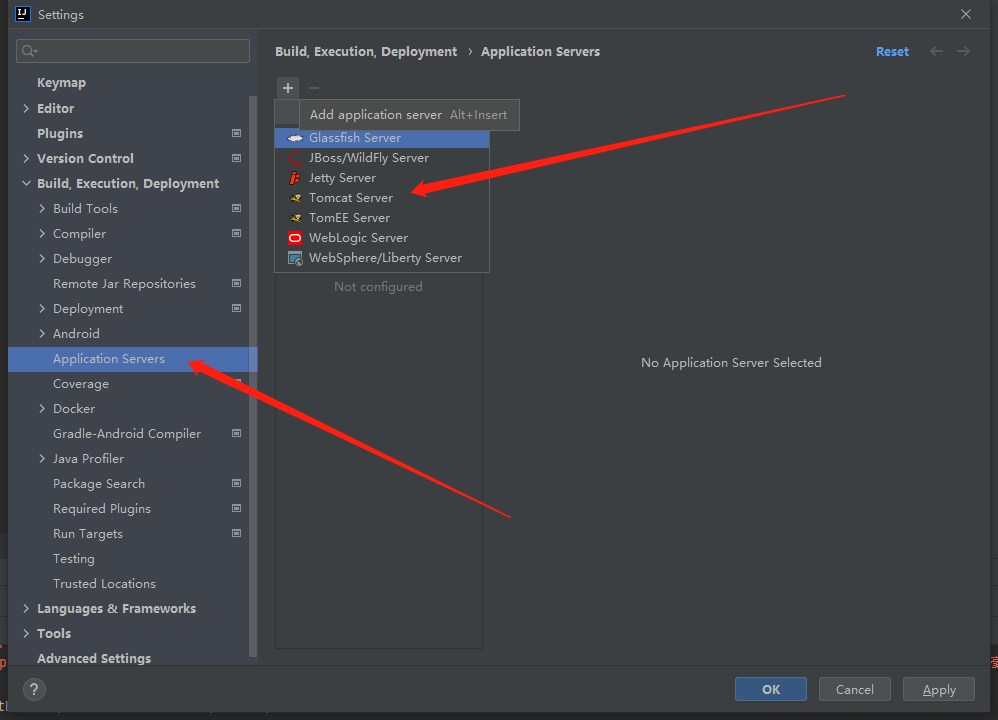Click the Reset link
Screen dimensions: 998x720
tap(892, 52)
